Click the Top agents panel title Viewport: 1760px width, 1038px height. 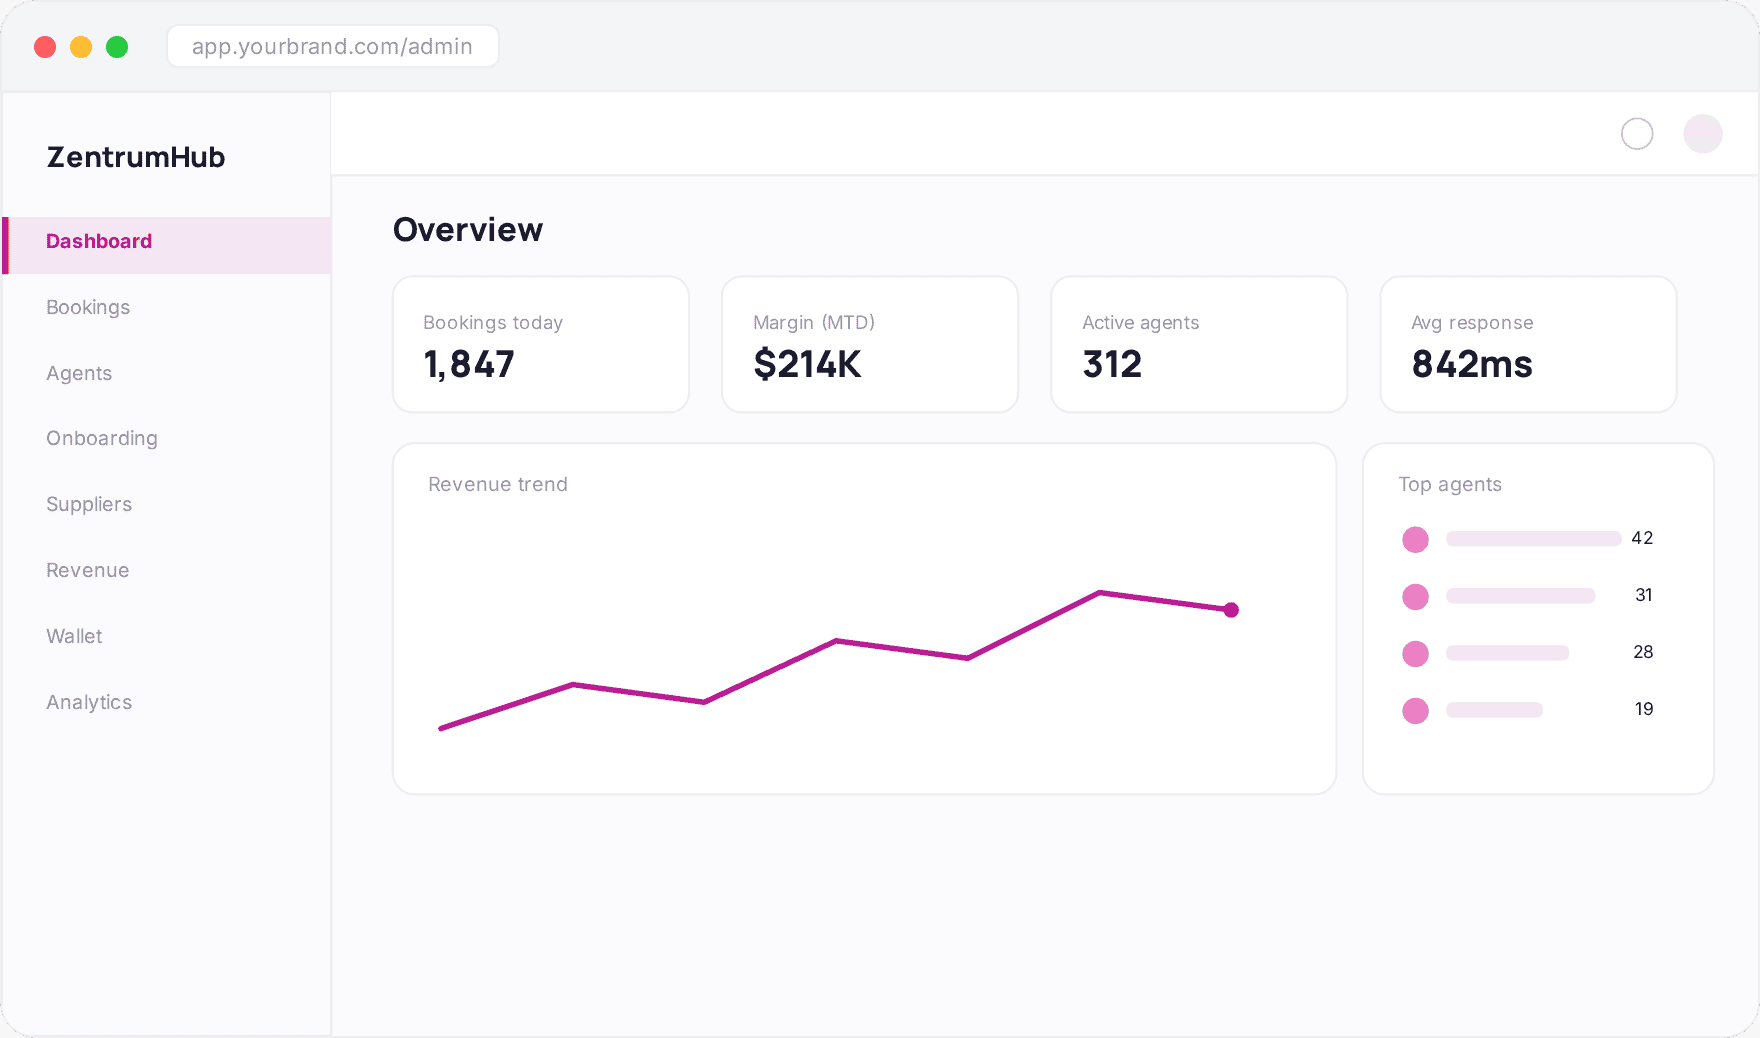coord(1450,484)
